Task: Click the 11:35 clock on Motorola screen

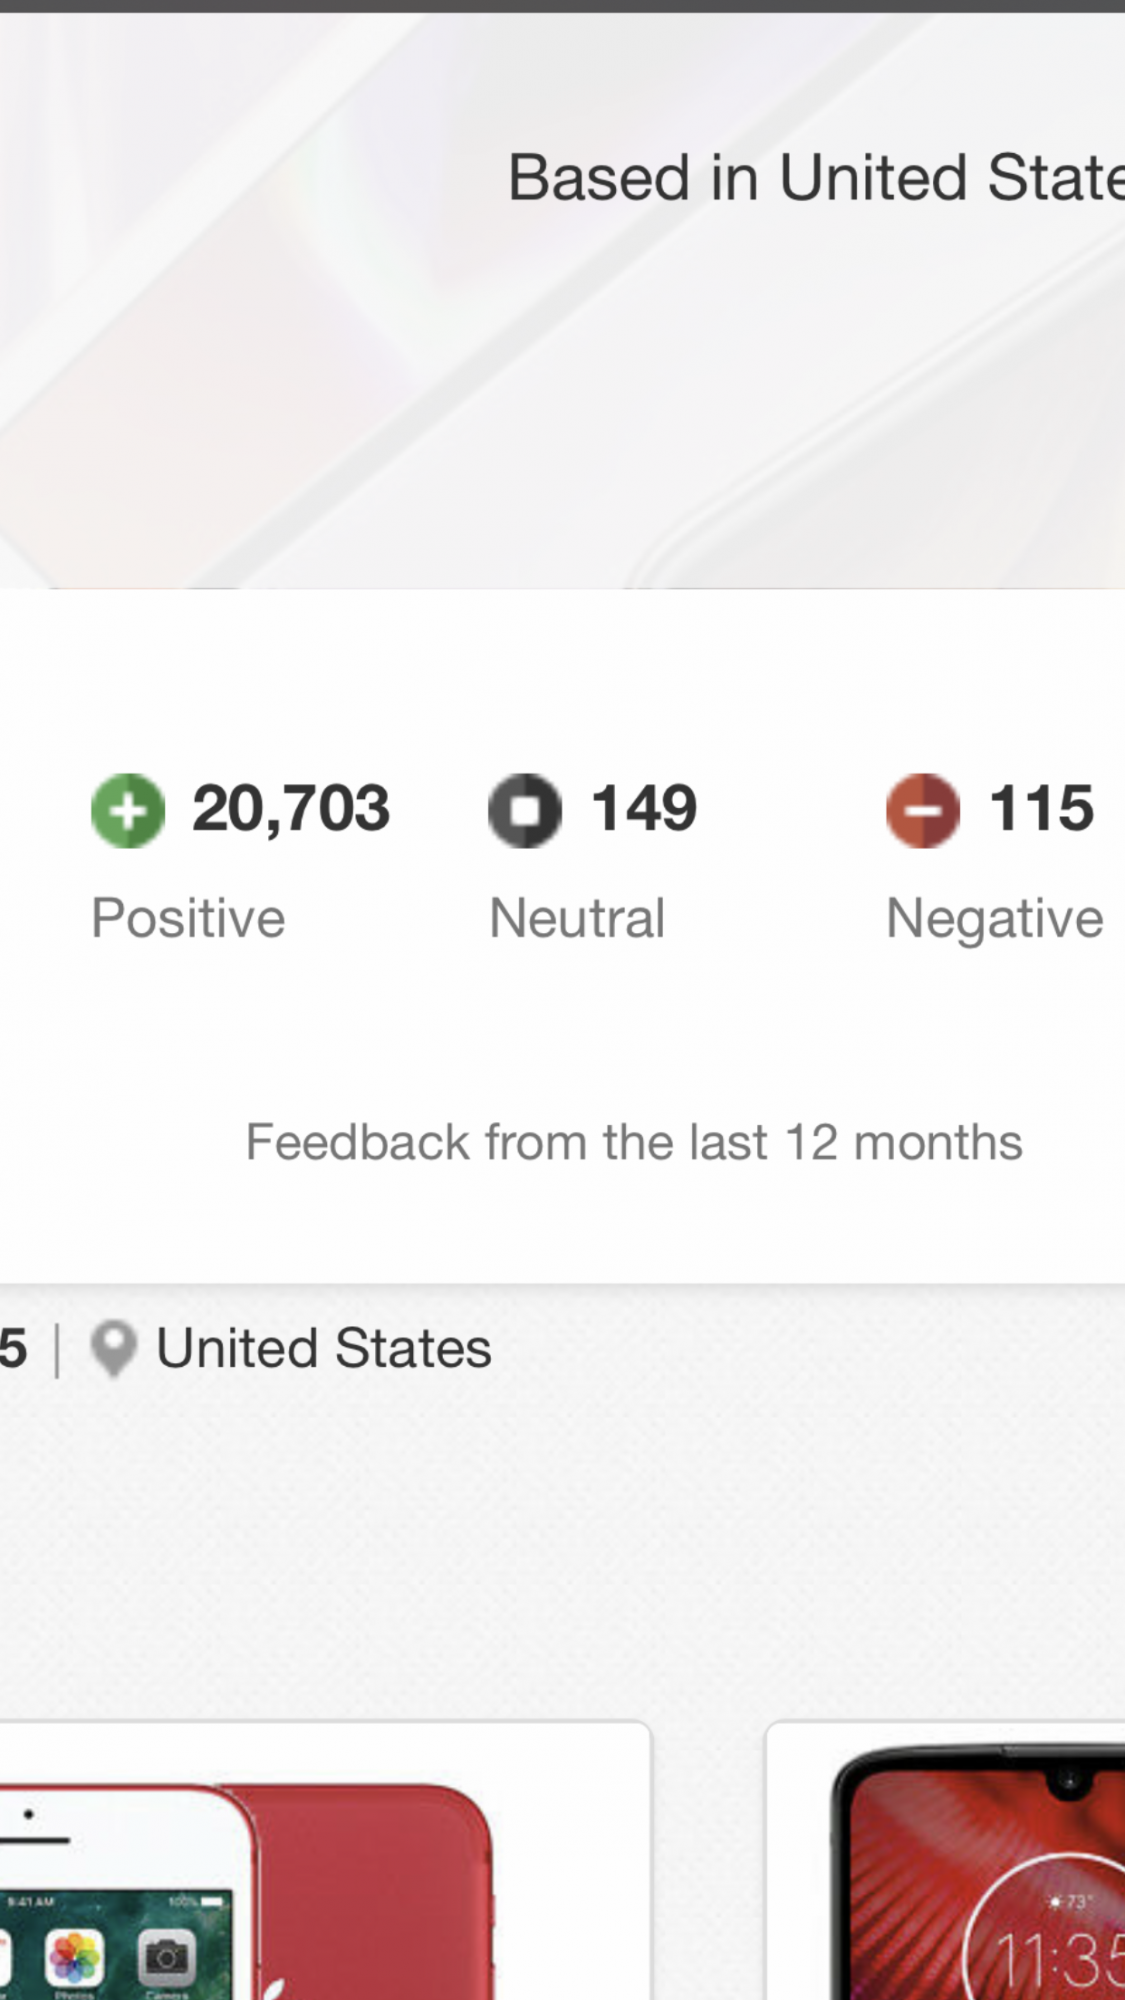Action: tap(1060, 1958)
